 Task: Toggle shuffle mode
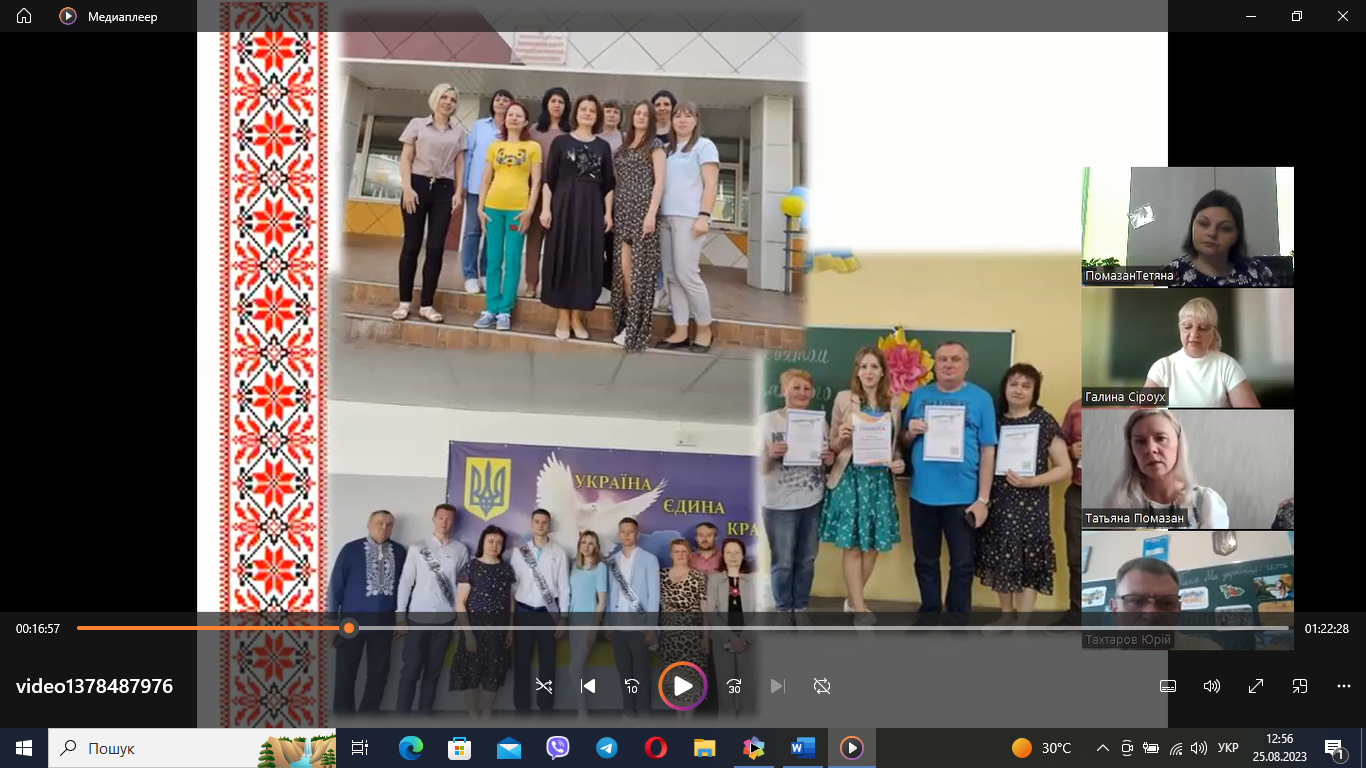tap(544, 686)
